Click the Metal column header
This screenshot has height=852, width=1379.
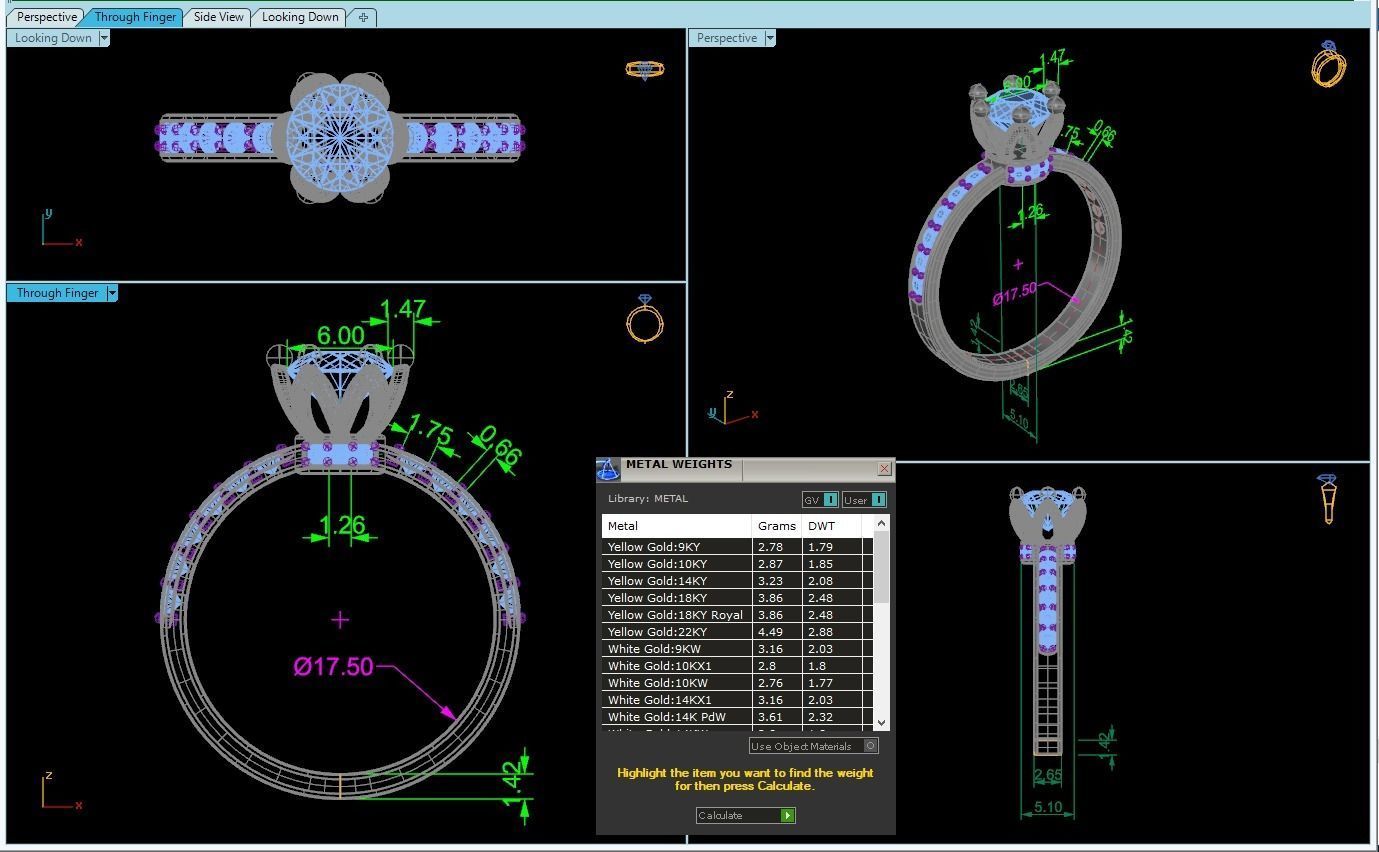click(677, 526)
